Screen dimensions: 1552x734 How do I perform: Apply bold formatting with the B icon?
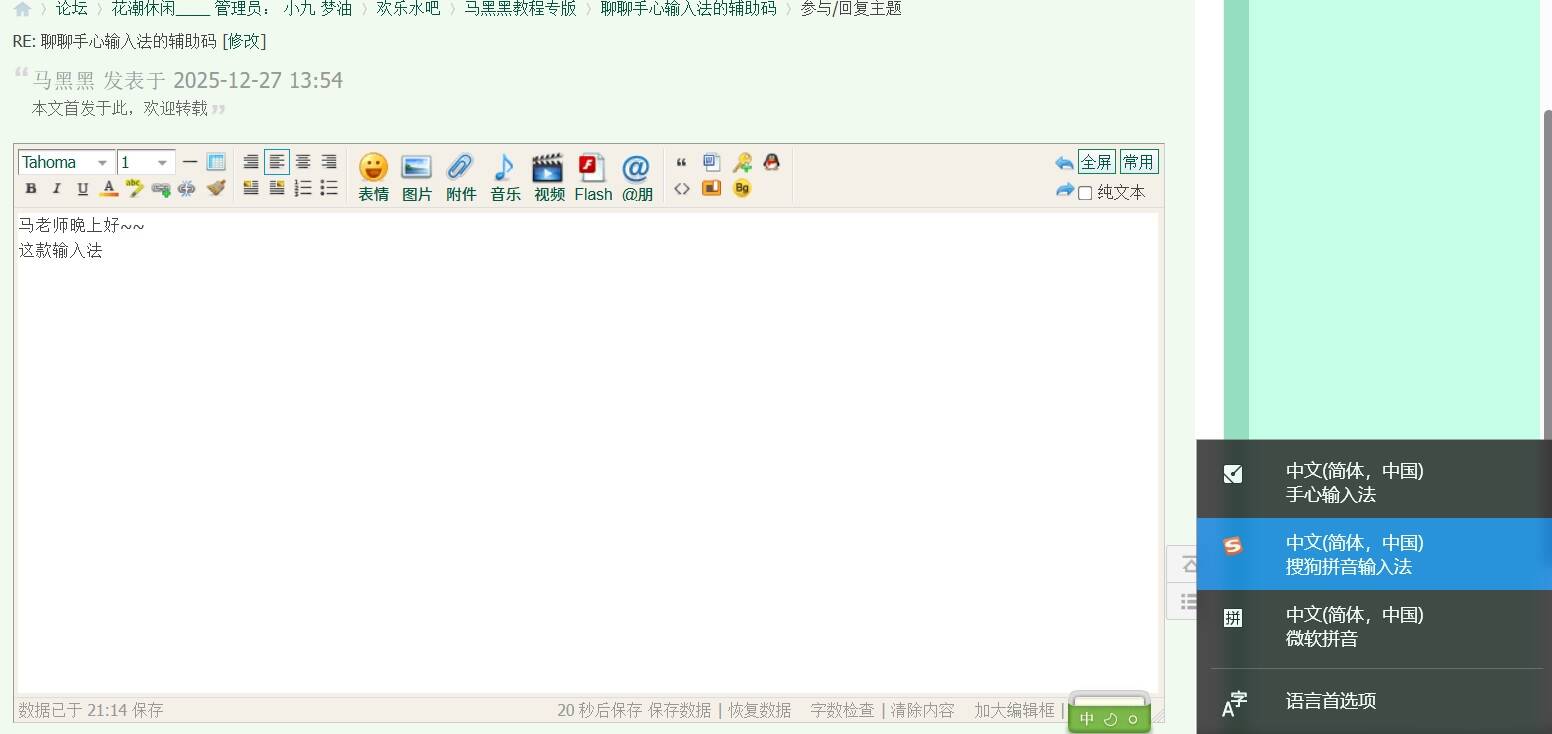click(31, 189)
